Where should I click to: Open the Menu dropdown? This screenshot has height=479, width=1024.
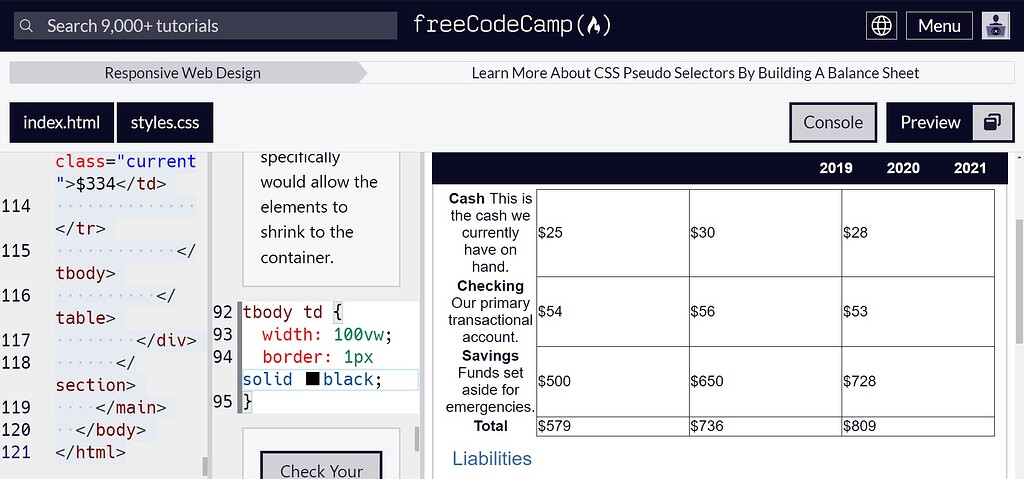[939, 25]
